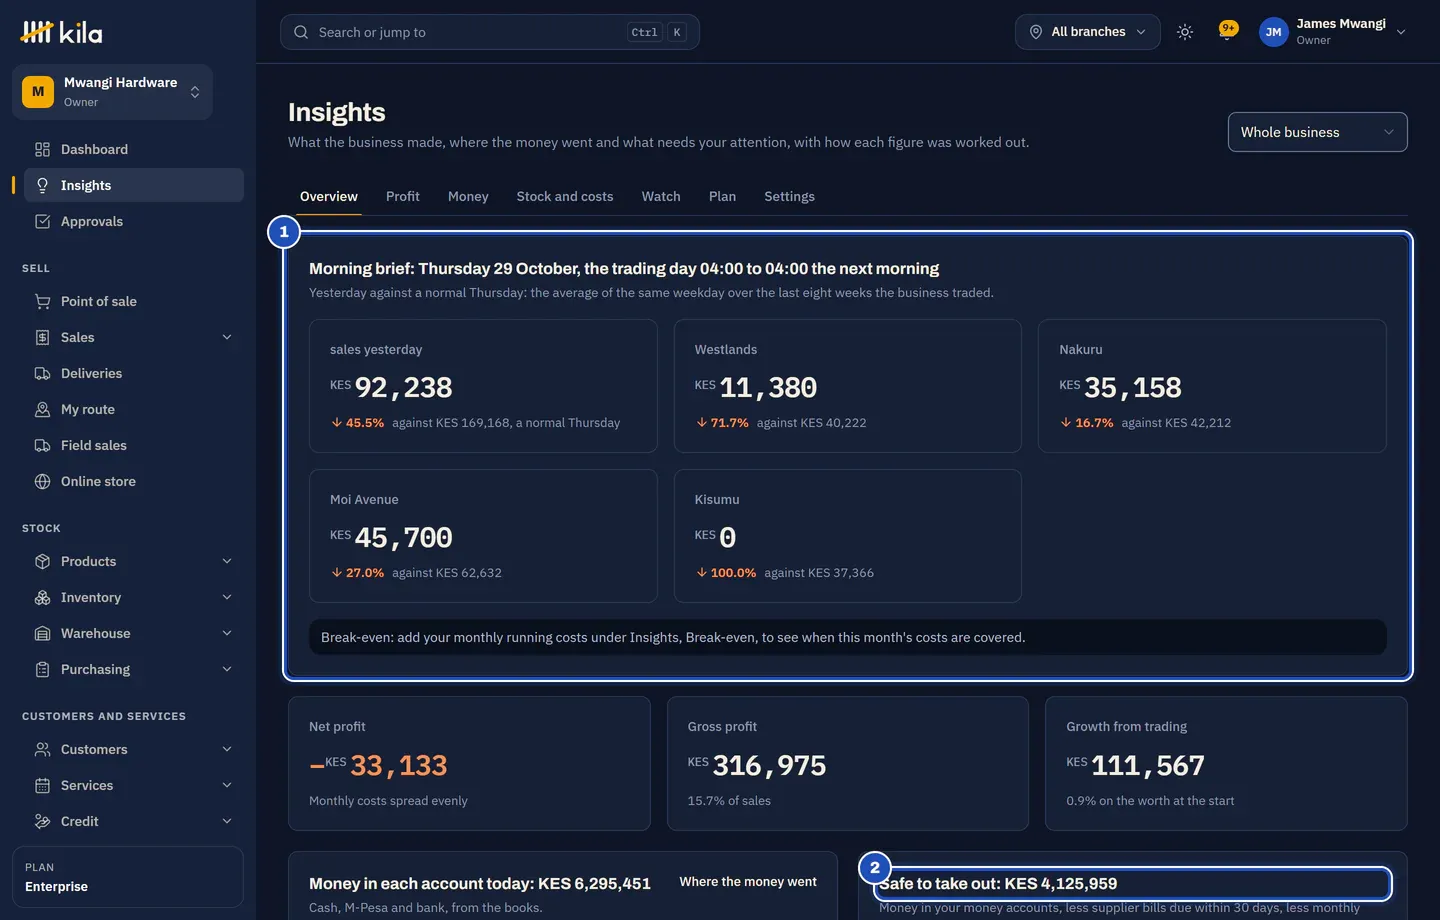This screenshot has height=920, width=1440.
Task: Open notifications with the 9+ badge
Action: pos(1228,31)
